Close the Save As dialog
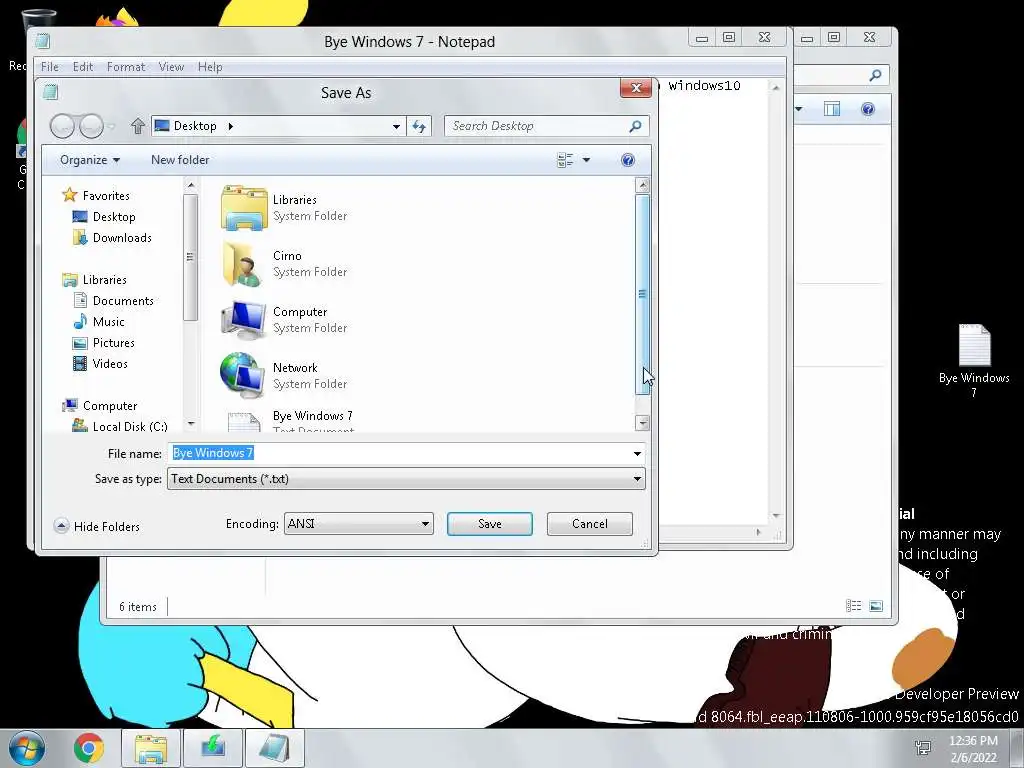Image resolution: width=1024 pixels, height=768 pixels. pyautogui.click(x=635, y=88)
